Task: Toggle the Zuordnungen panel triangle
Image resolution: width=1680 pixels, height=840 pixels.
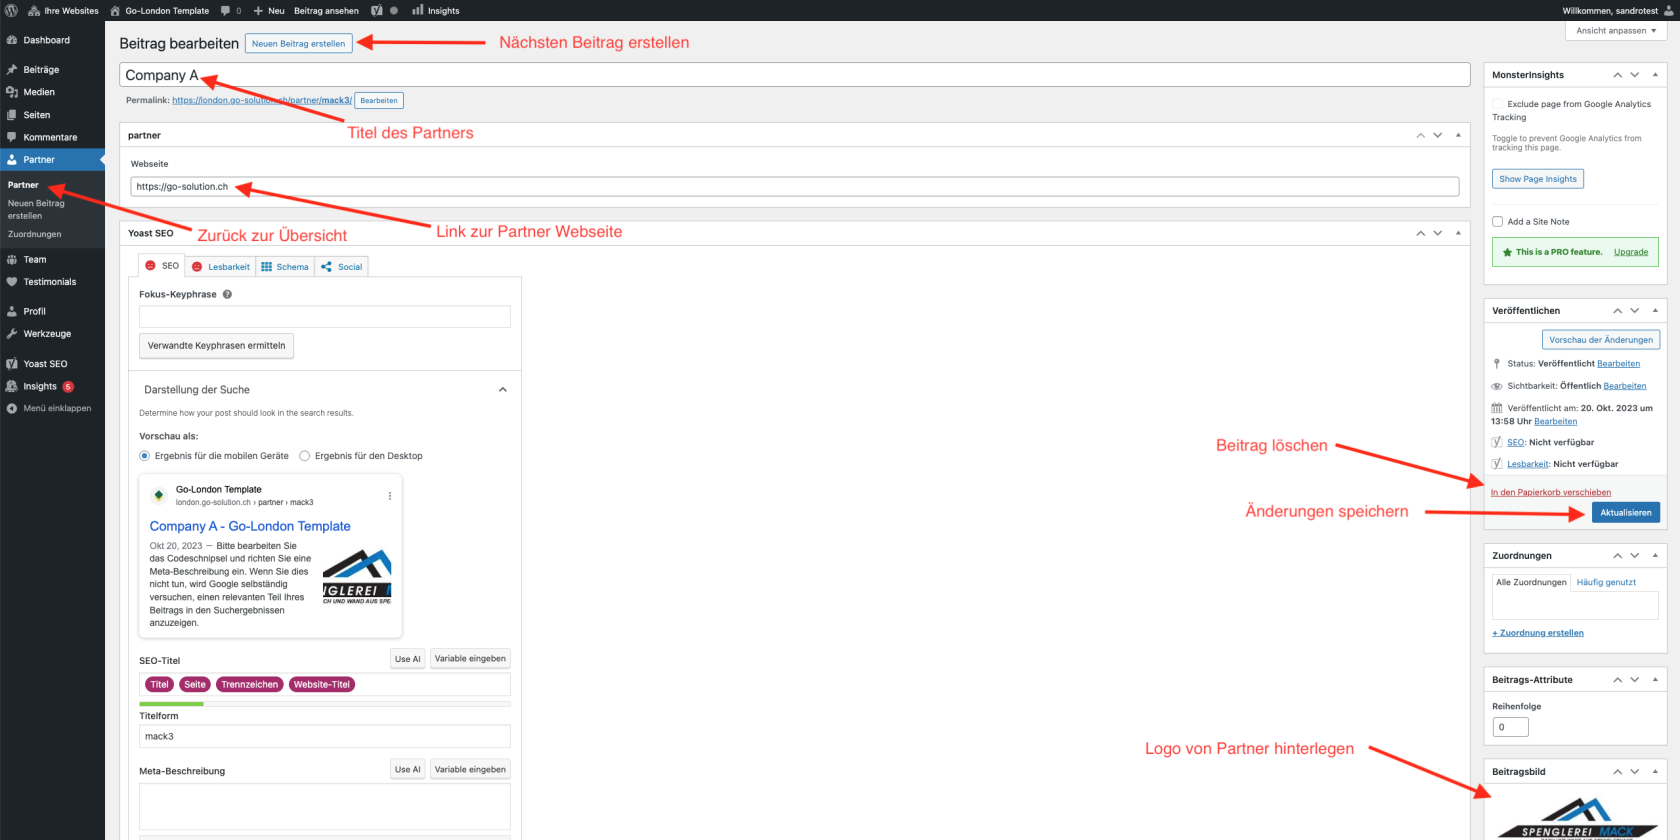Action: [x=1655, y=555]
